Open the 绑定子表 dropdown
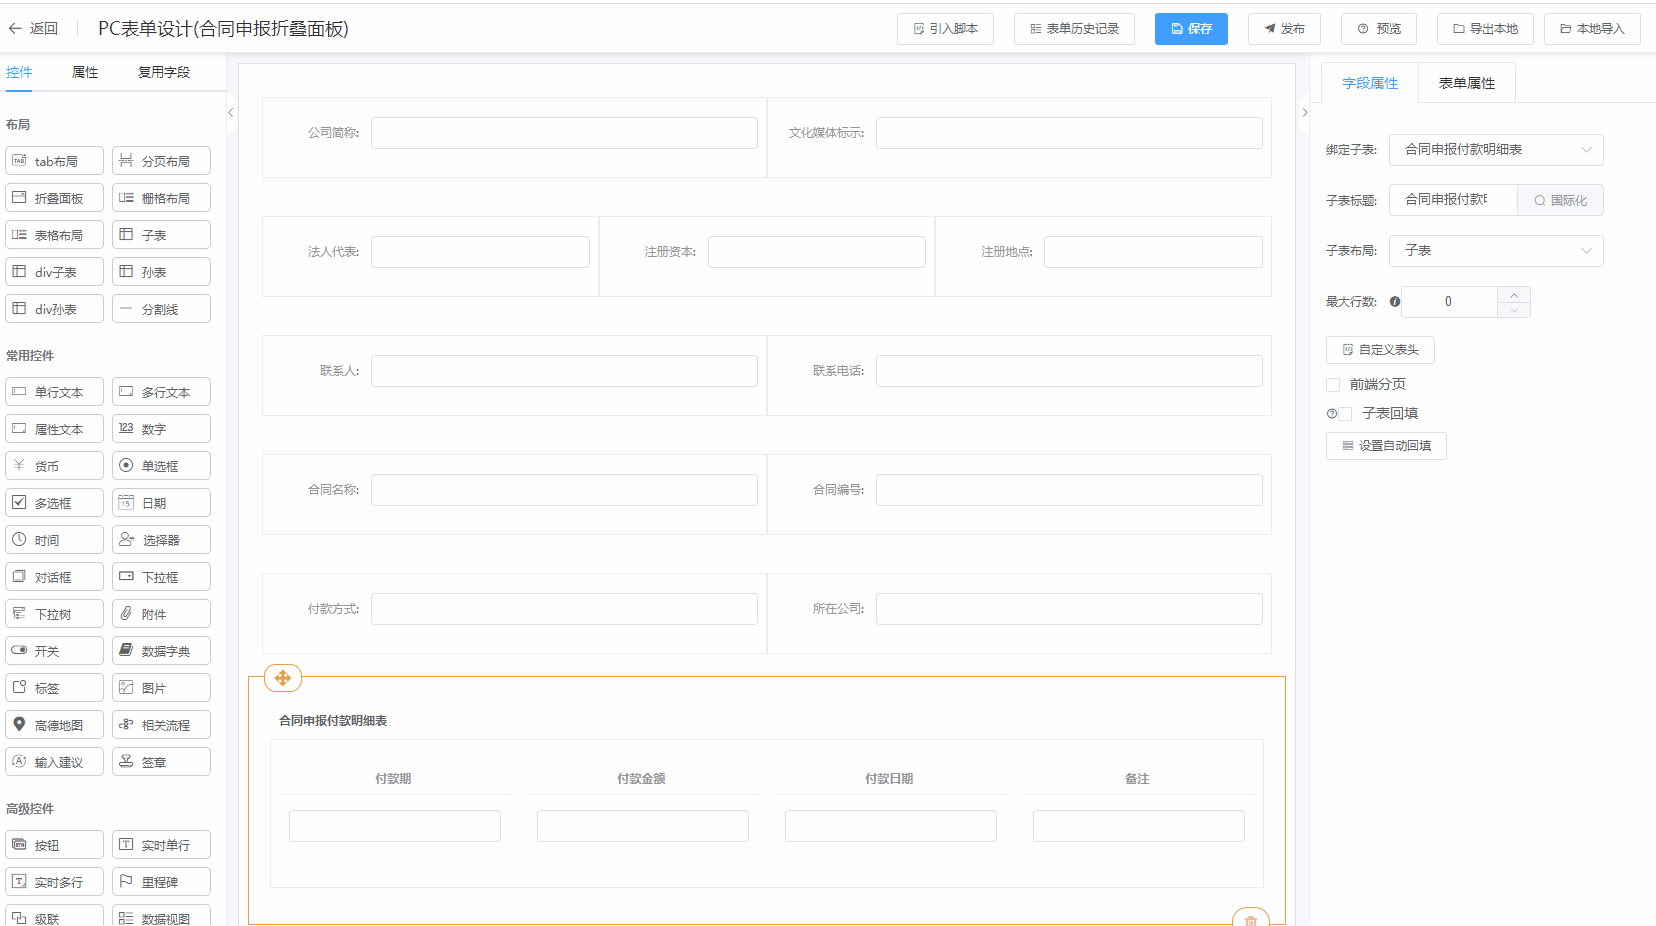The width and height of the screenshot is (1656, 926). pyautogui.click(x=1495, y=150)
